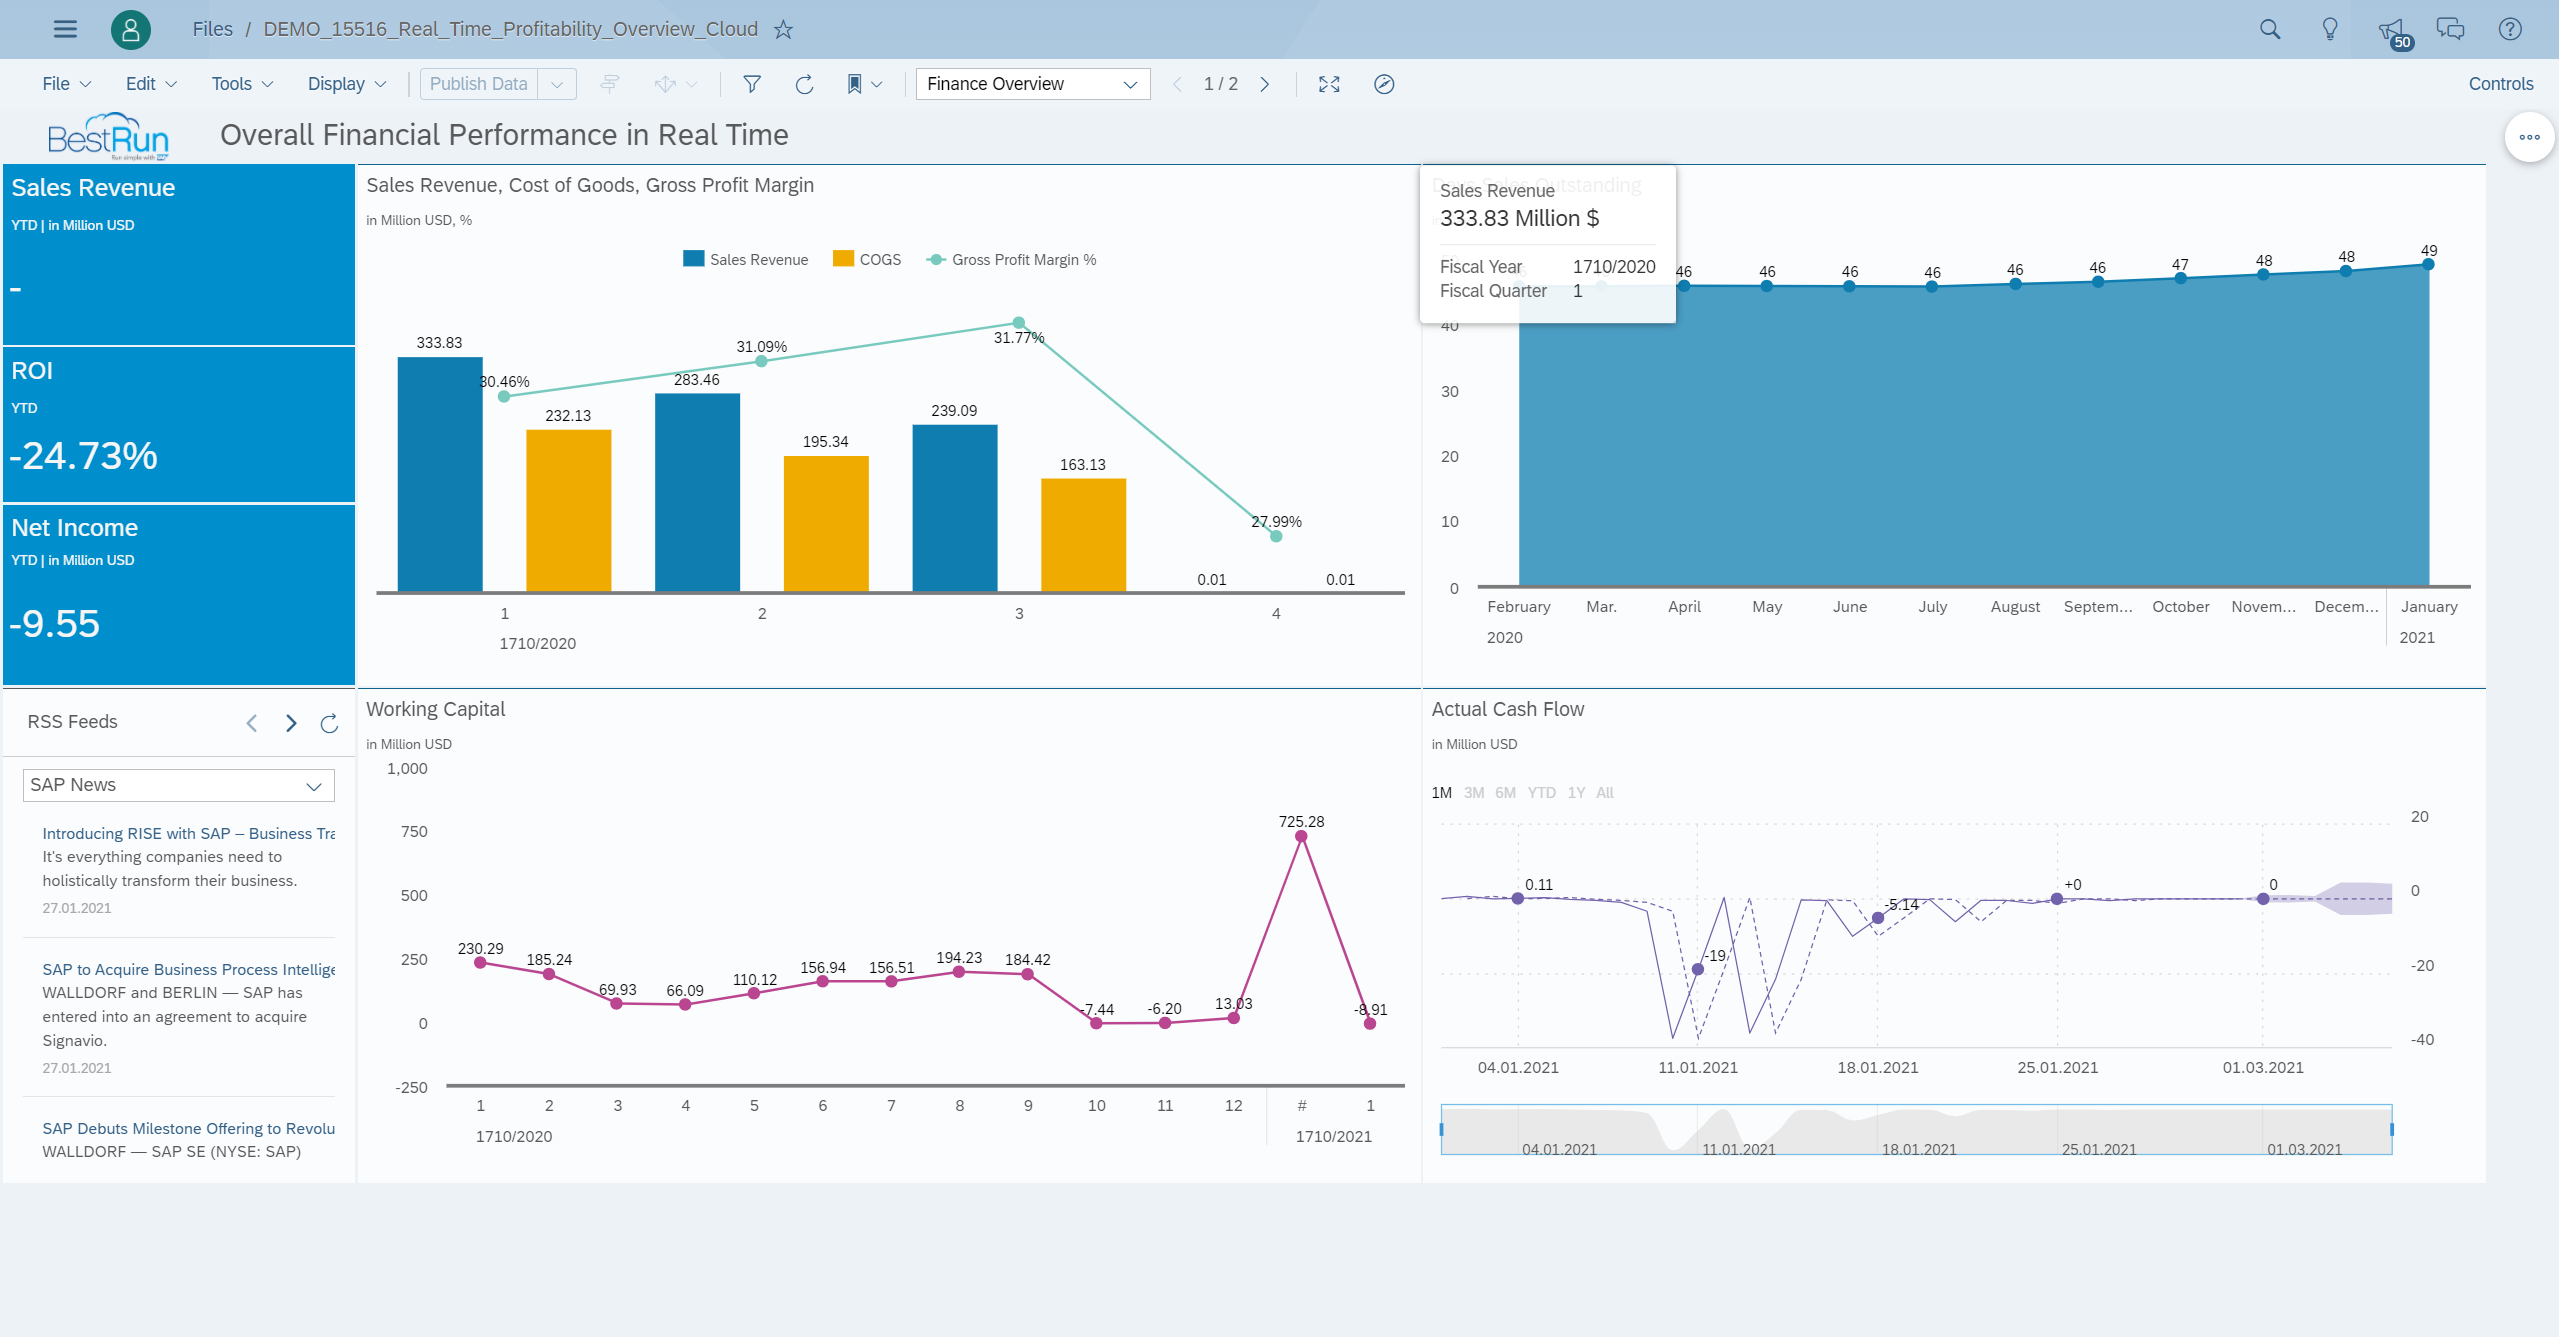Open the filter funnel icon
The height and width of the screenshot is (1337, 2559).
[752, 84]
